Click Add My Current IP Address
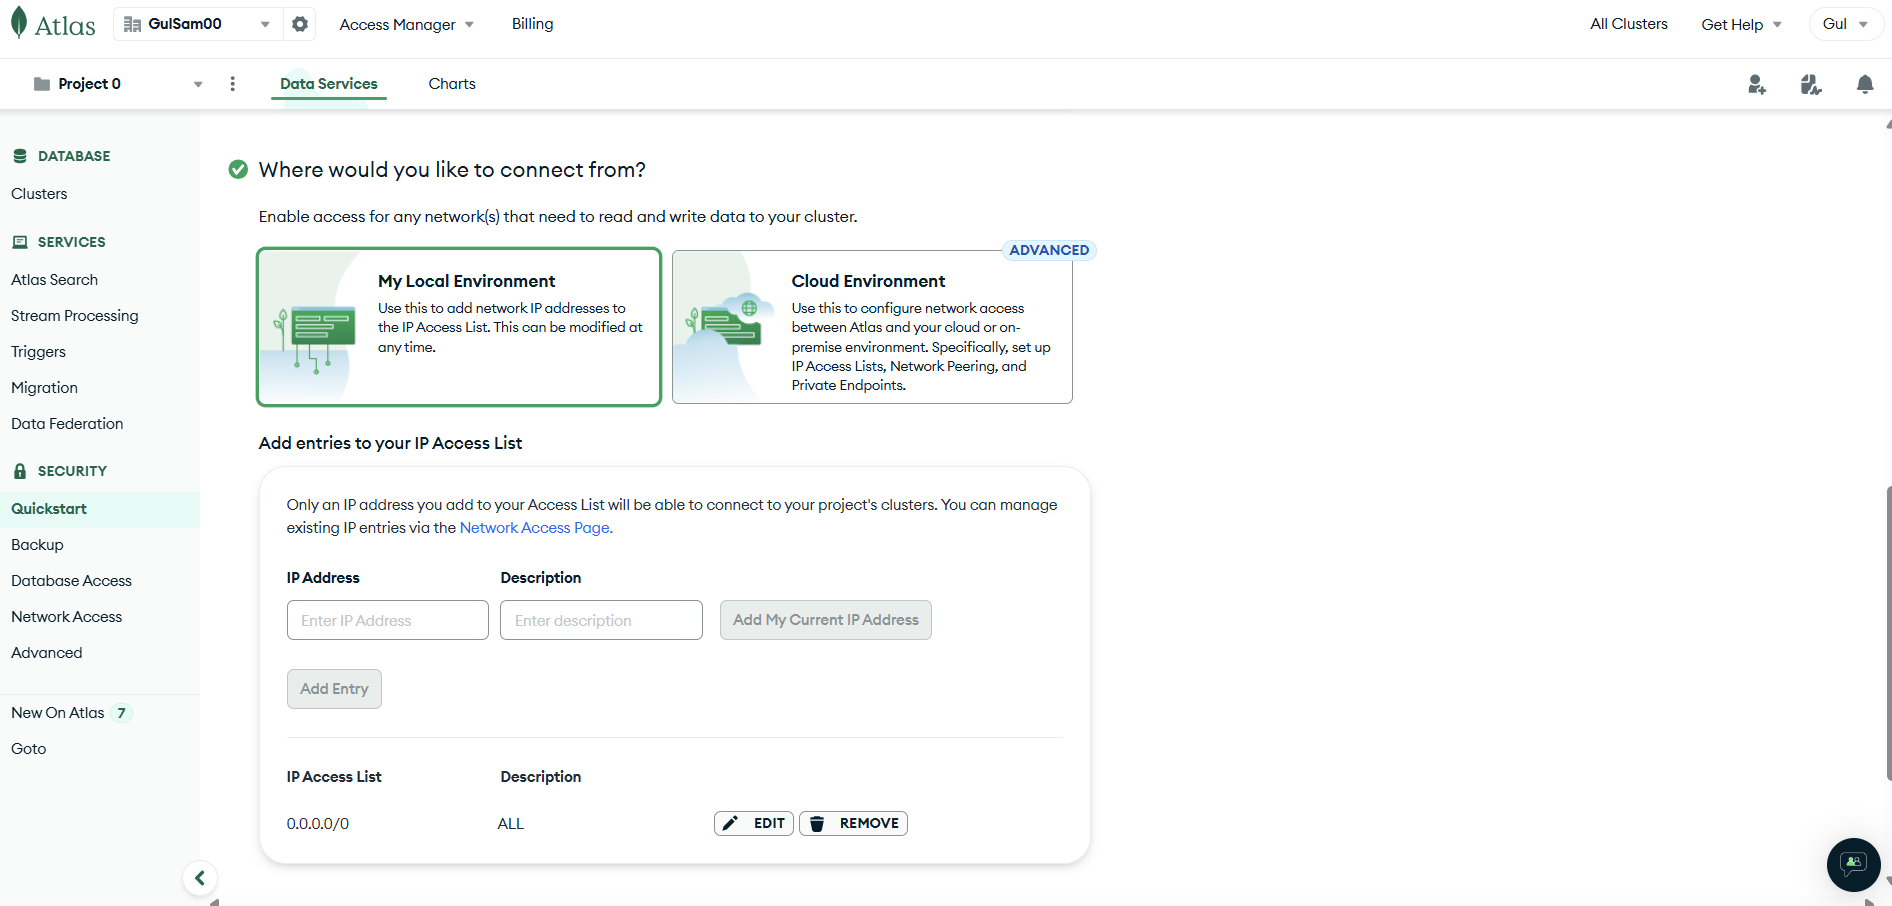 click(825, 620)
